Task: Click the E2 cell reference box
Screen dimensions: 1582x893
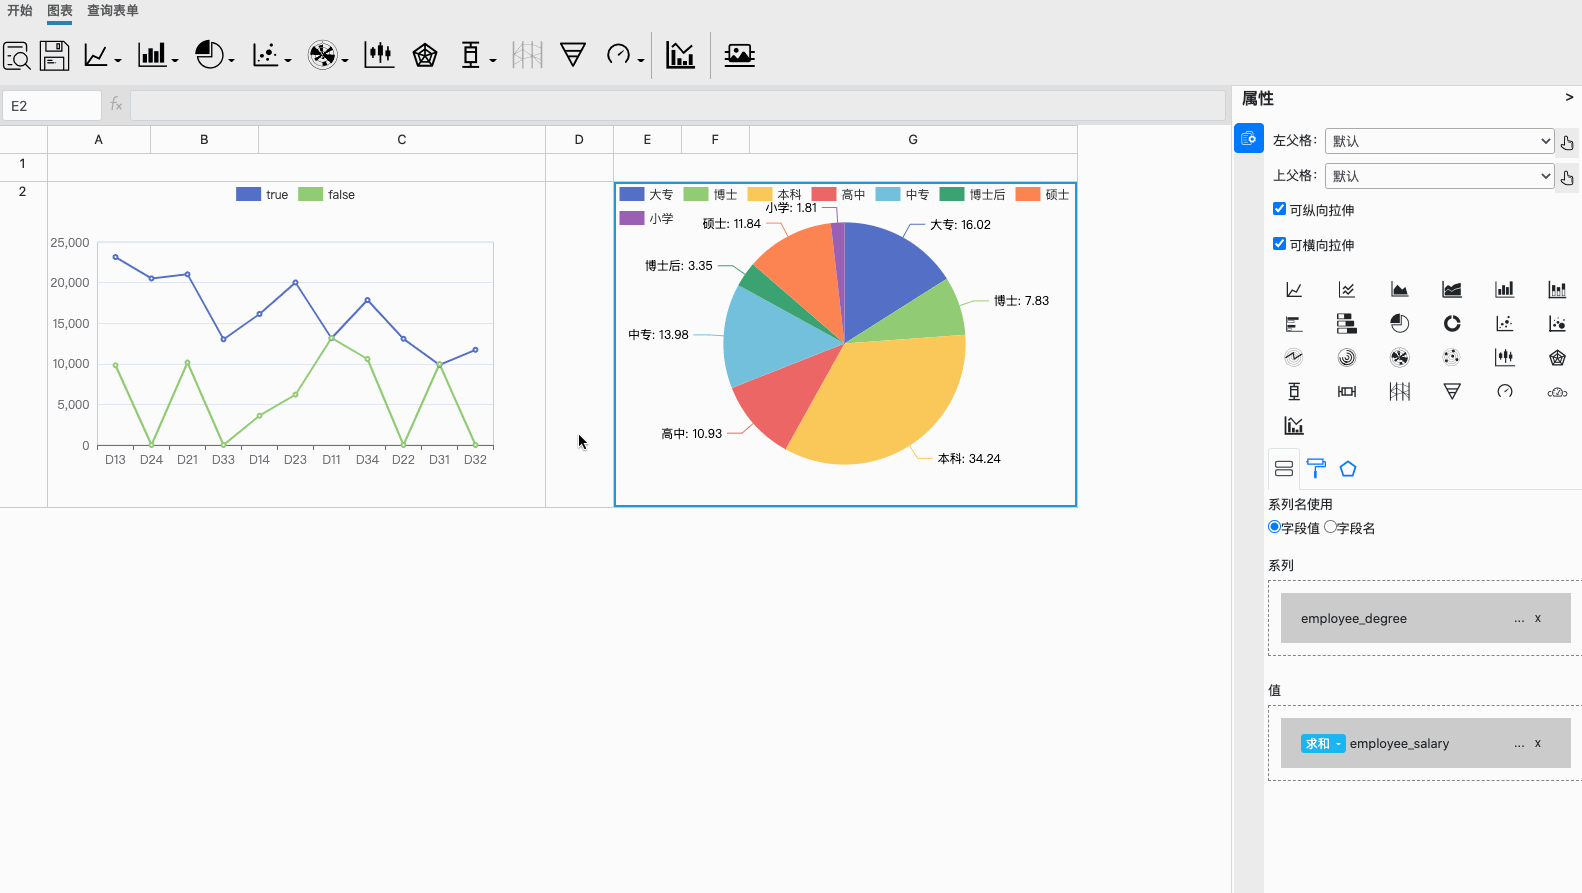Action: coord(51,106)
